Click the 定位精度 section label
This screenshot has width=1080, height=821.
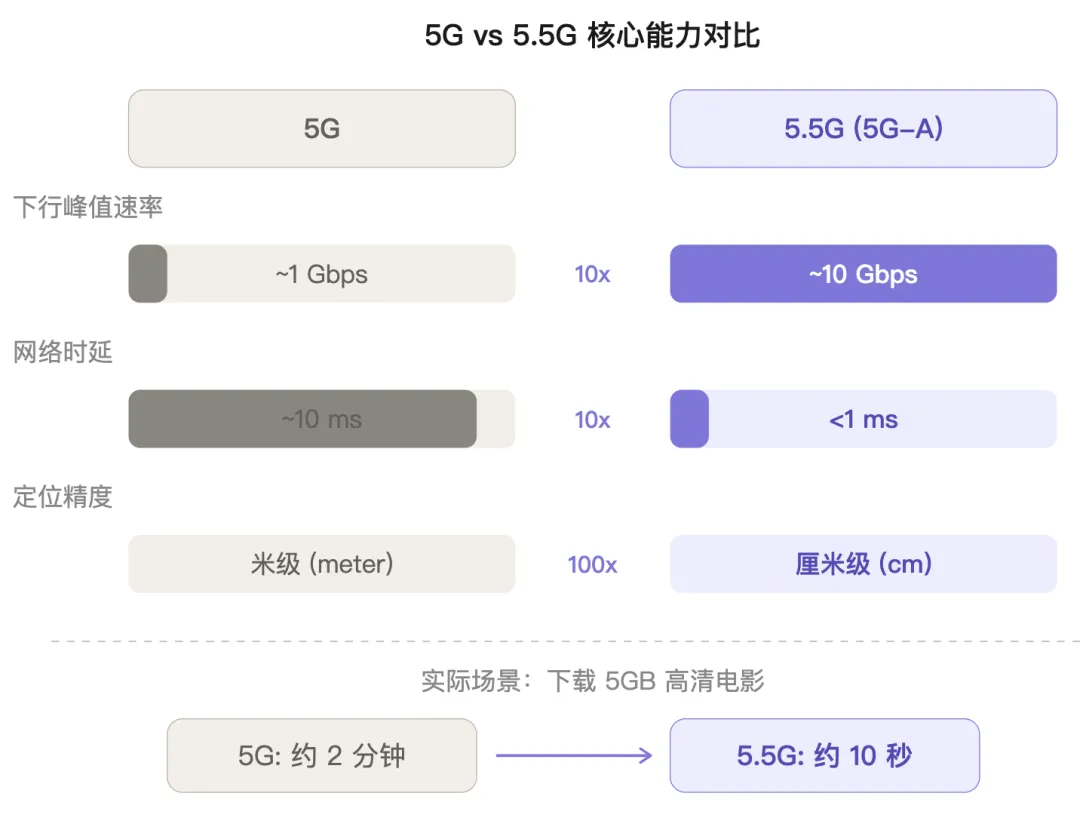coord(63,497)
